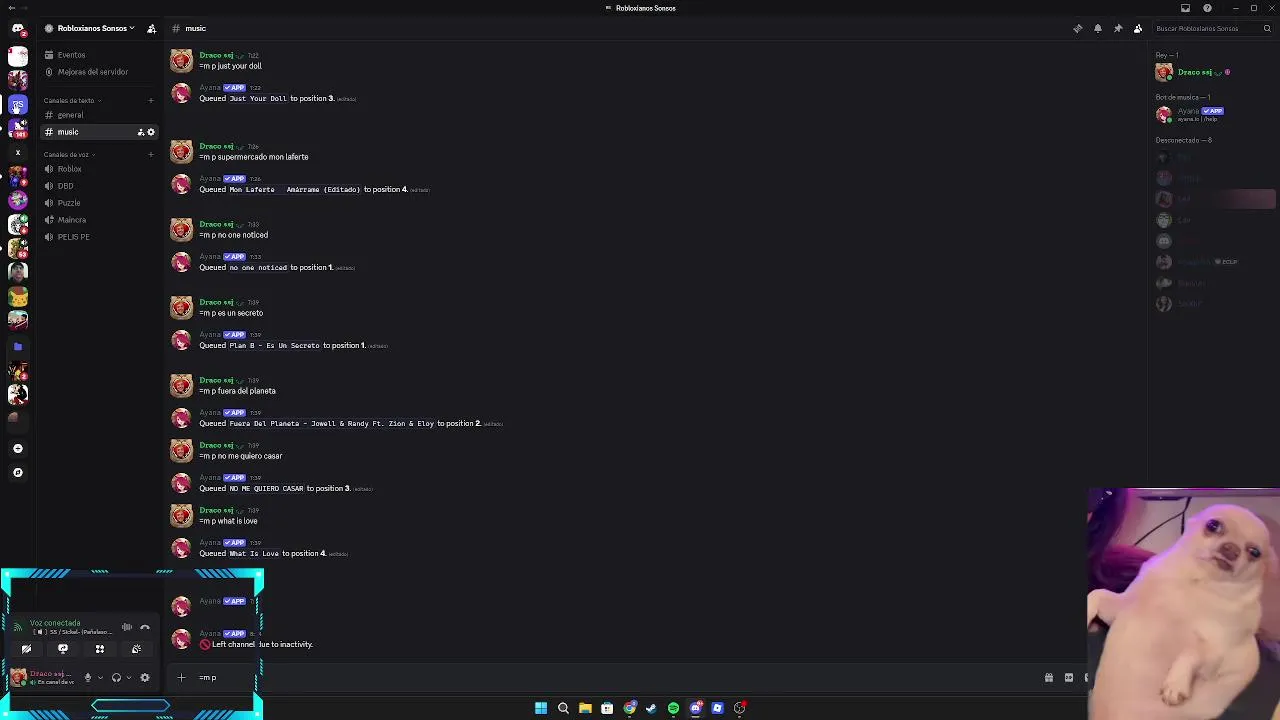1280x720 pixels.
Task: Open Ayana avatar beside Just Your Doll
Action: coord(181,93)
